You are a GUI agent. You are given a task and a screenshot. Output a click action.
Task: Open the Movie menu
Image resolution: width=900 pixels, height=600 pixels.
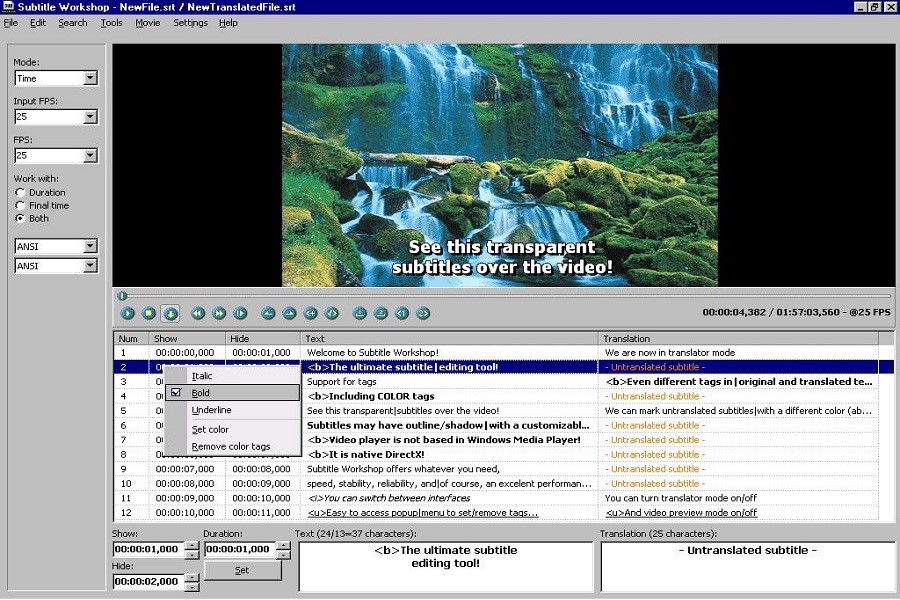point(147,23)
